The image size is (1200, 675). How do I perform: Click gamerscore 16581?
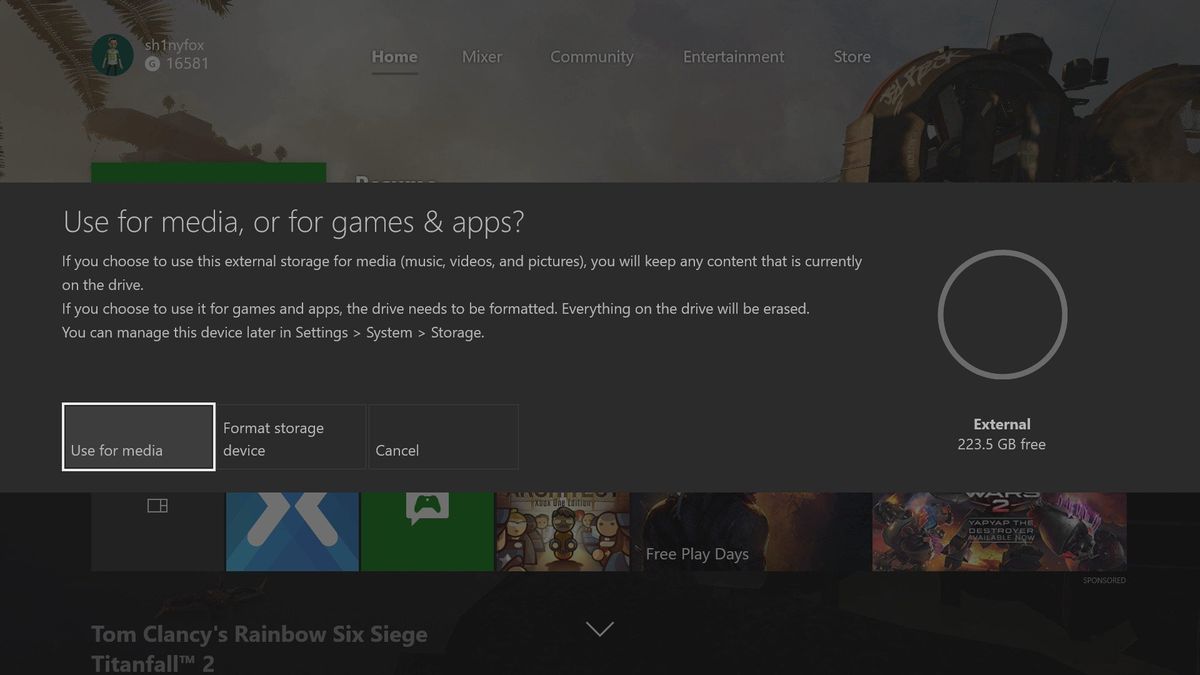(x=187, y=64)
